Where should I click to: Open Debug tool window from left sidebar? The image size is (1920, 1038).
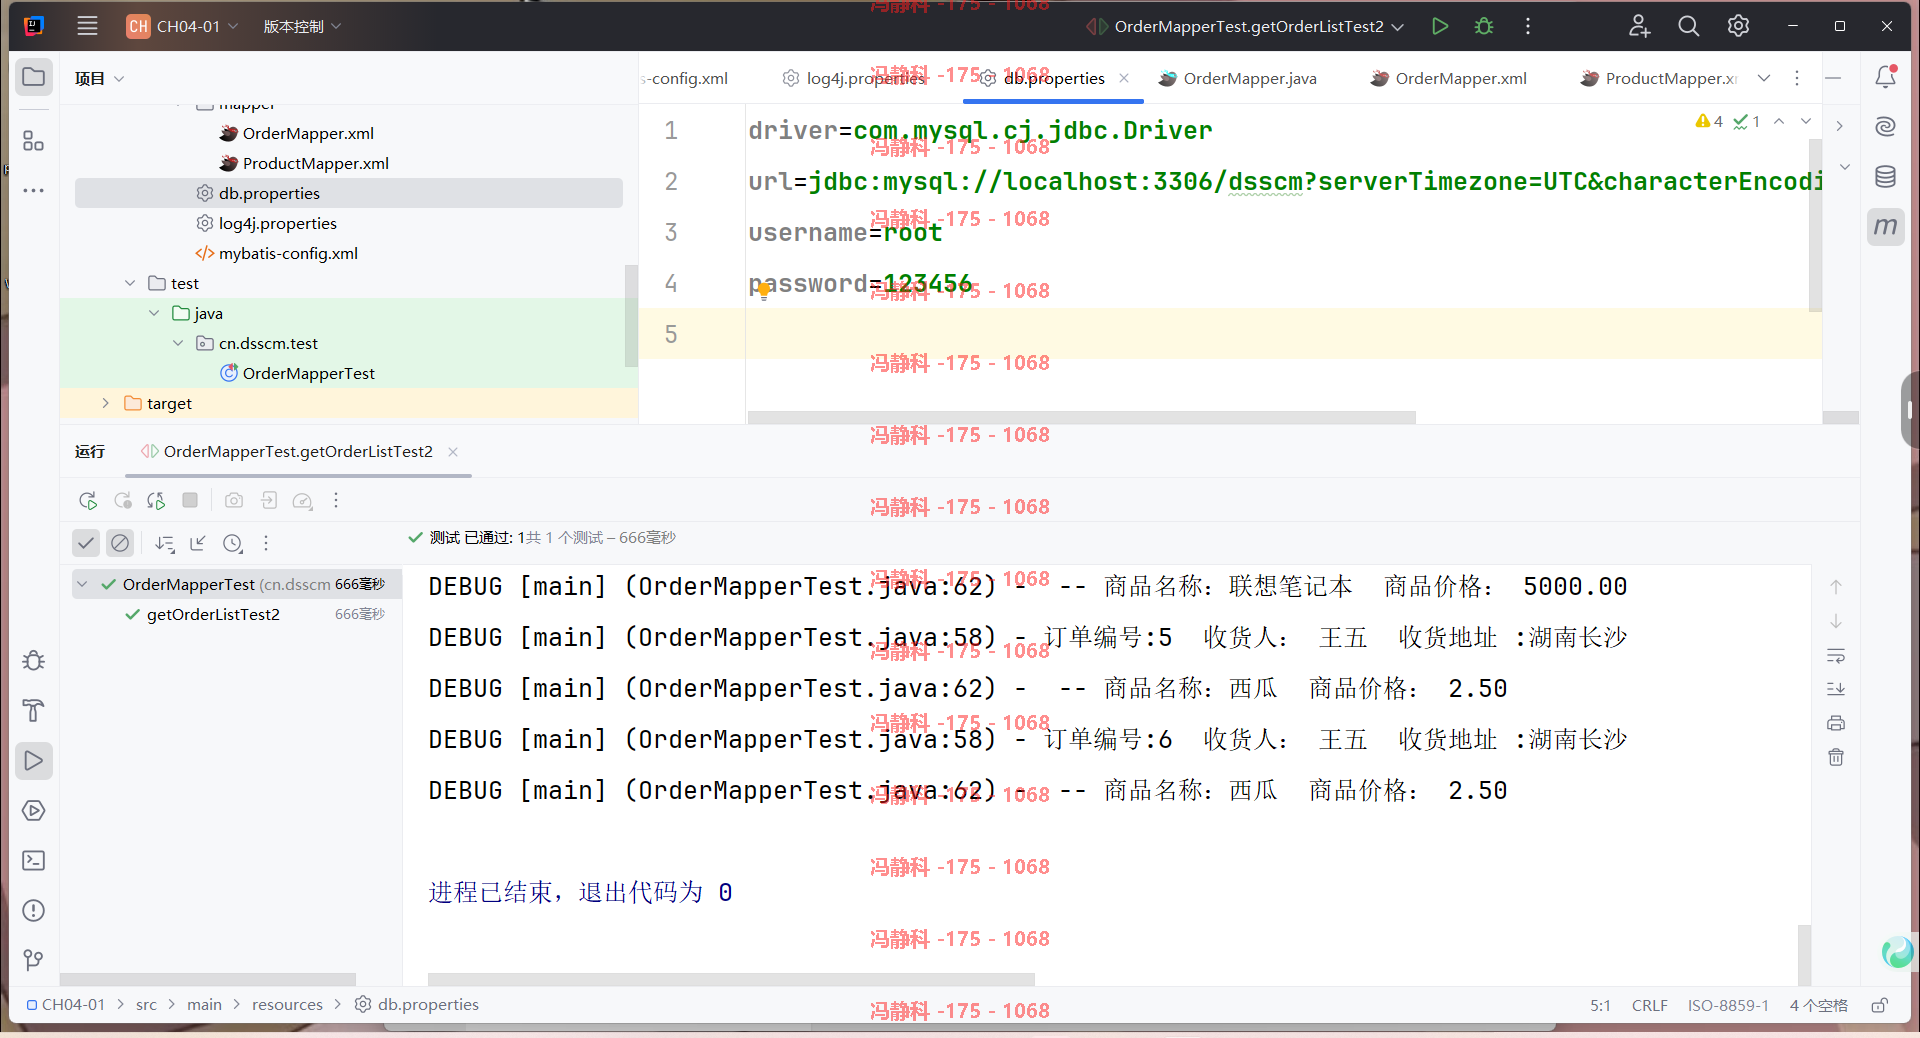34,661
